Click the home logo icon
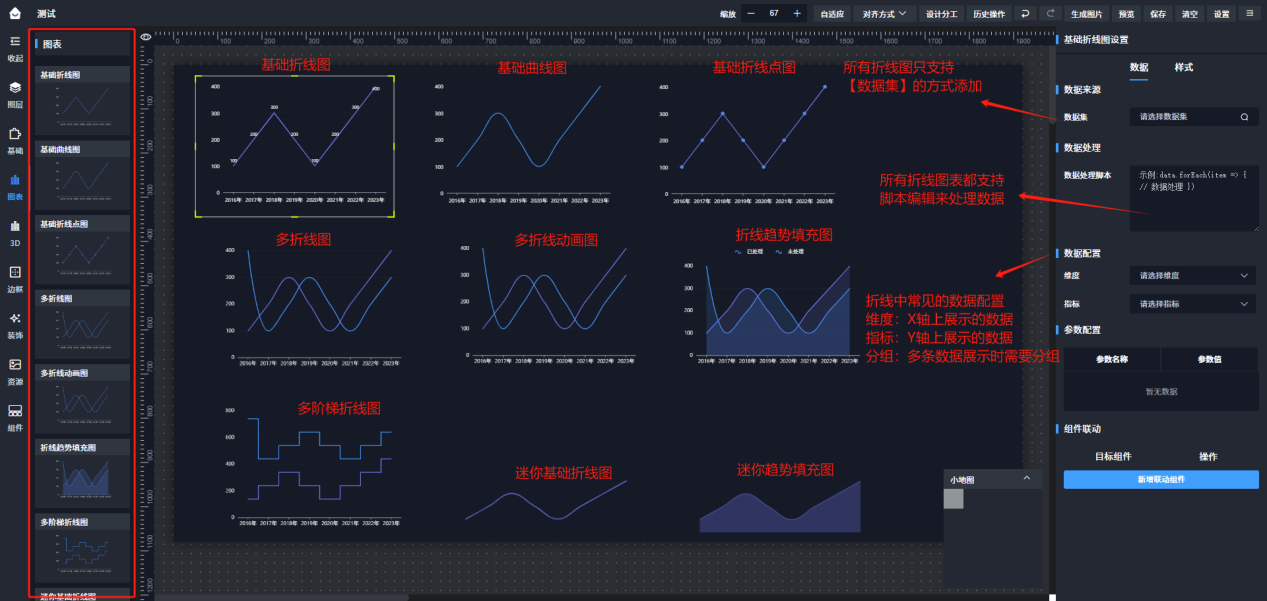Image resolution: width=1267 pixels, height=601 pixels. point(15,14)
